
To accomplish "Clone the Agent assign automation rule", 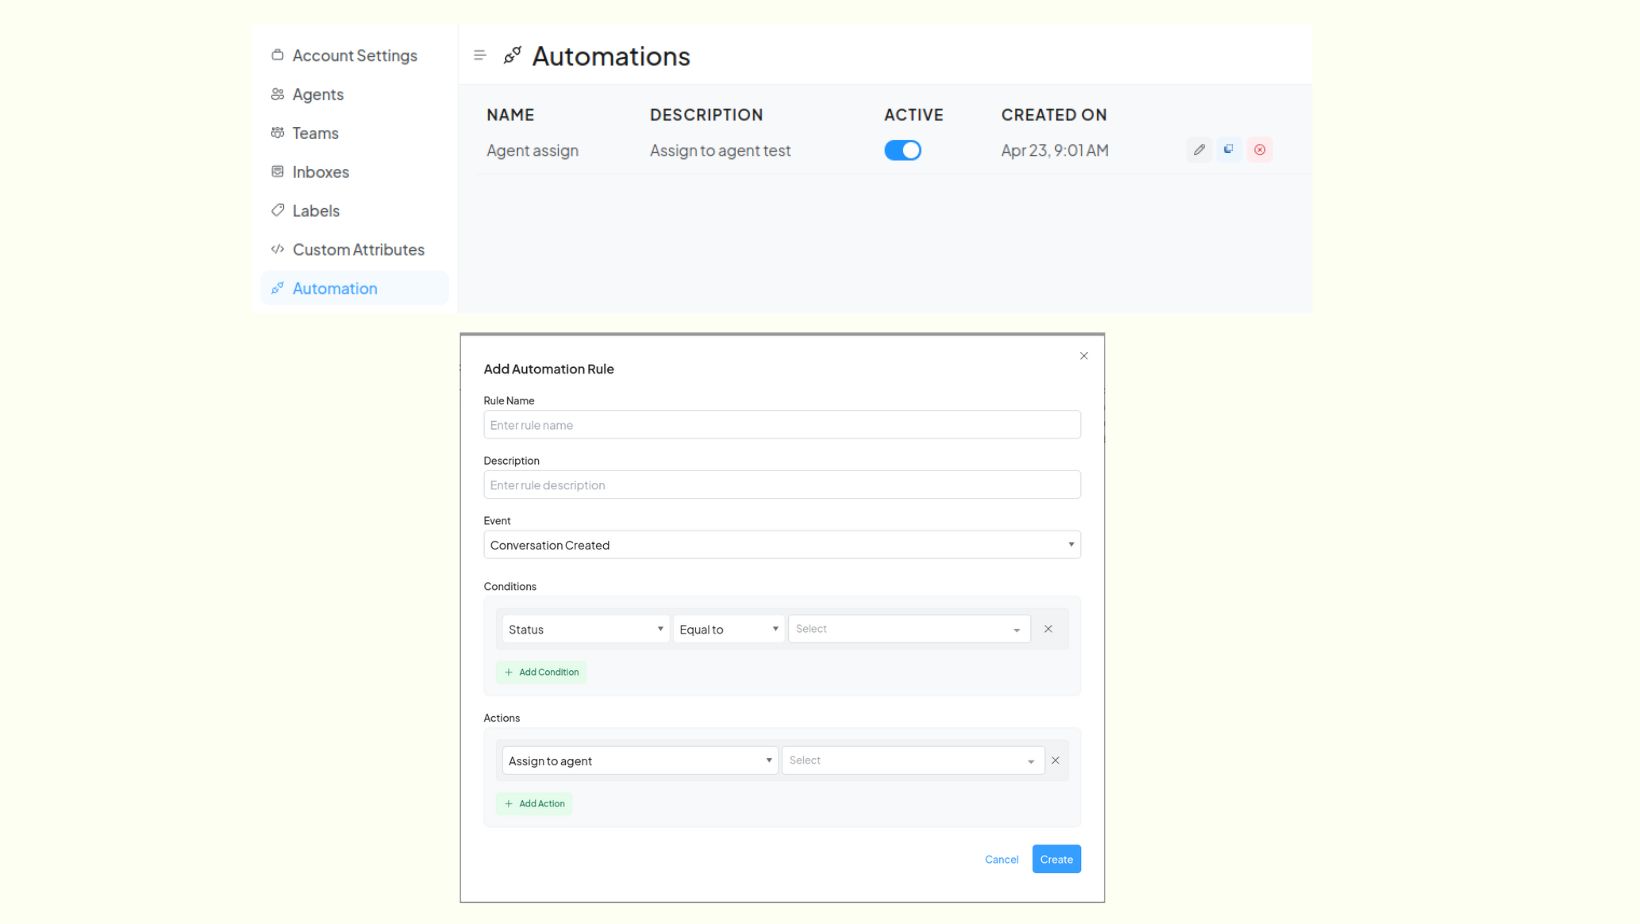I will tap(1229, 150).
